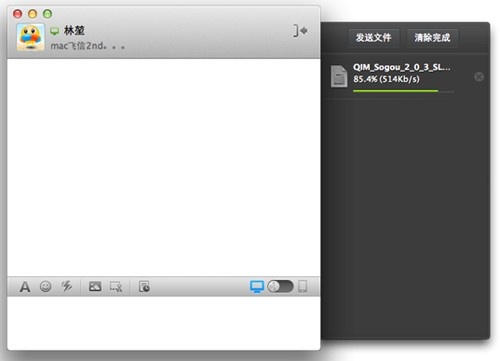The image size is (500, 361).
Task: Select the mobile phone SMS icon
Action: pyautogui.click(x=303, y=286)
